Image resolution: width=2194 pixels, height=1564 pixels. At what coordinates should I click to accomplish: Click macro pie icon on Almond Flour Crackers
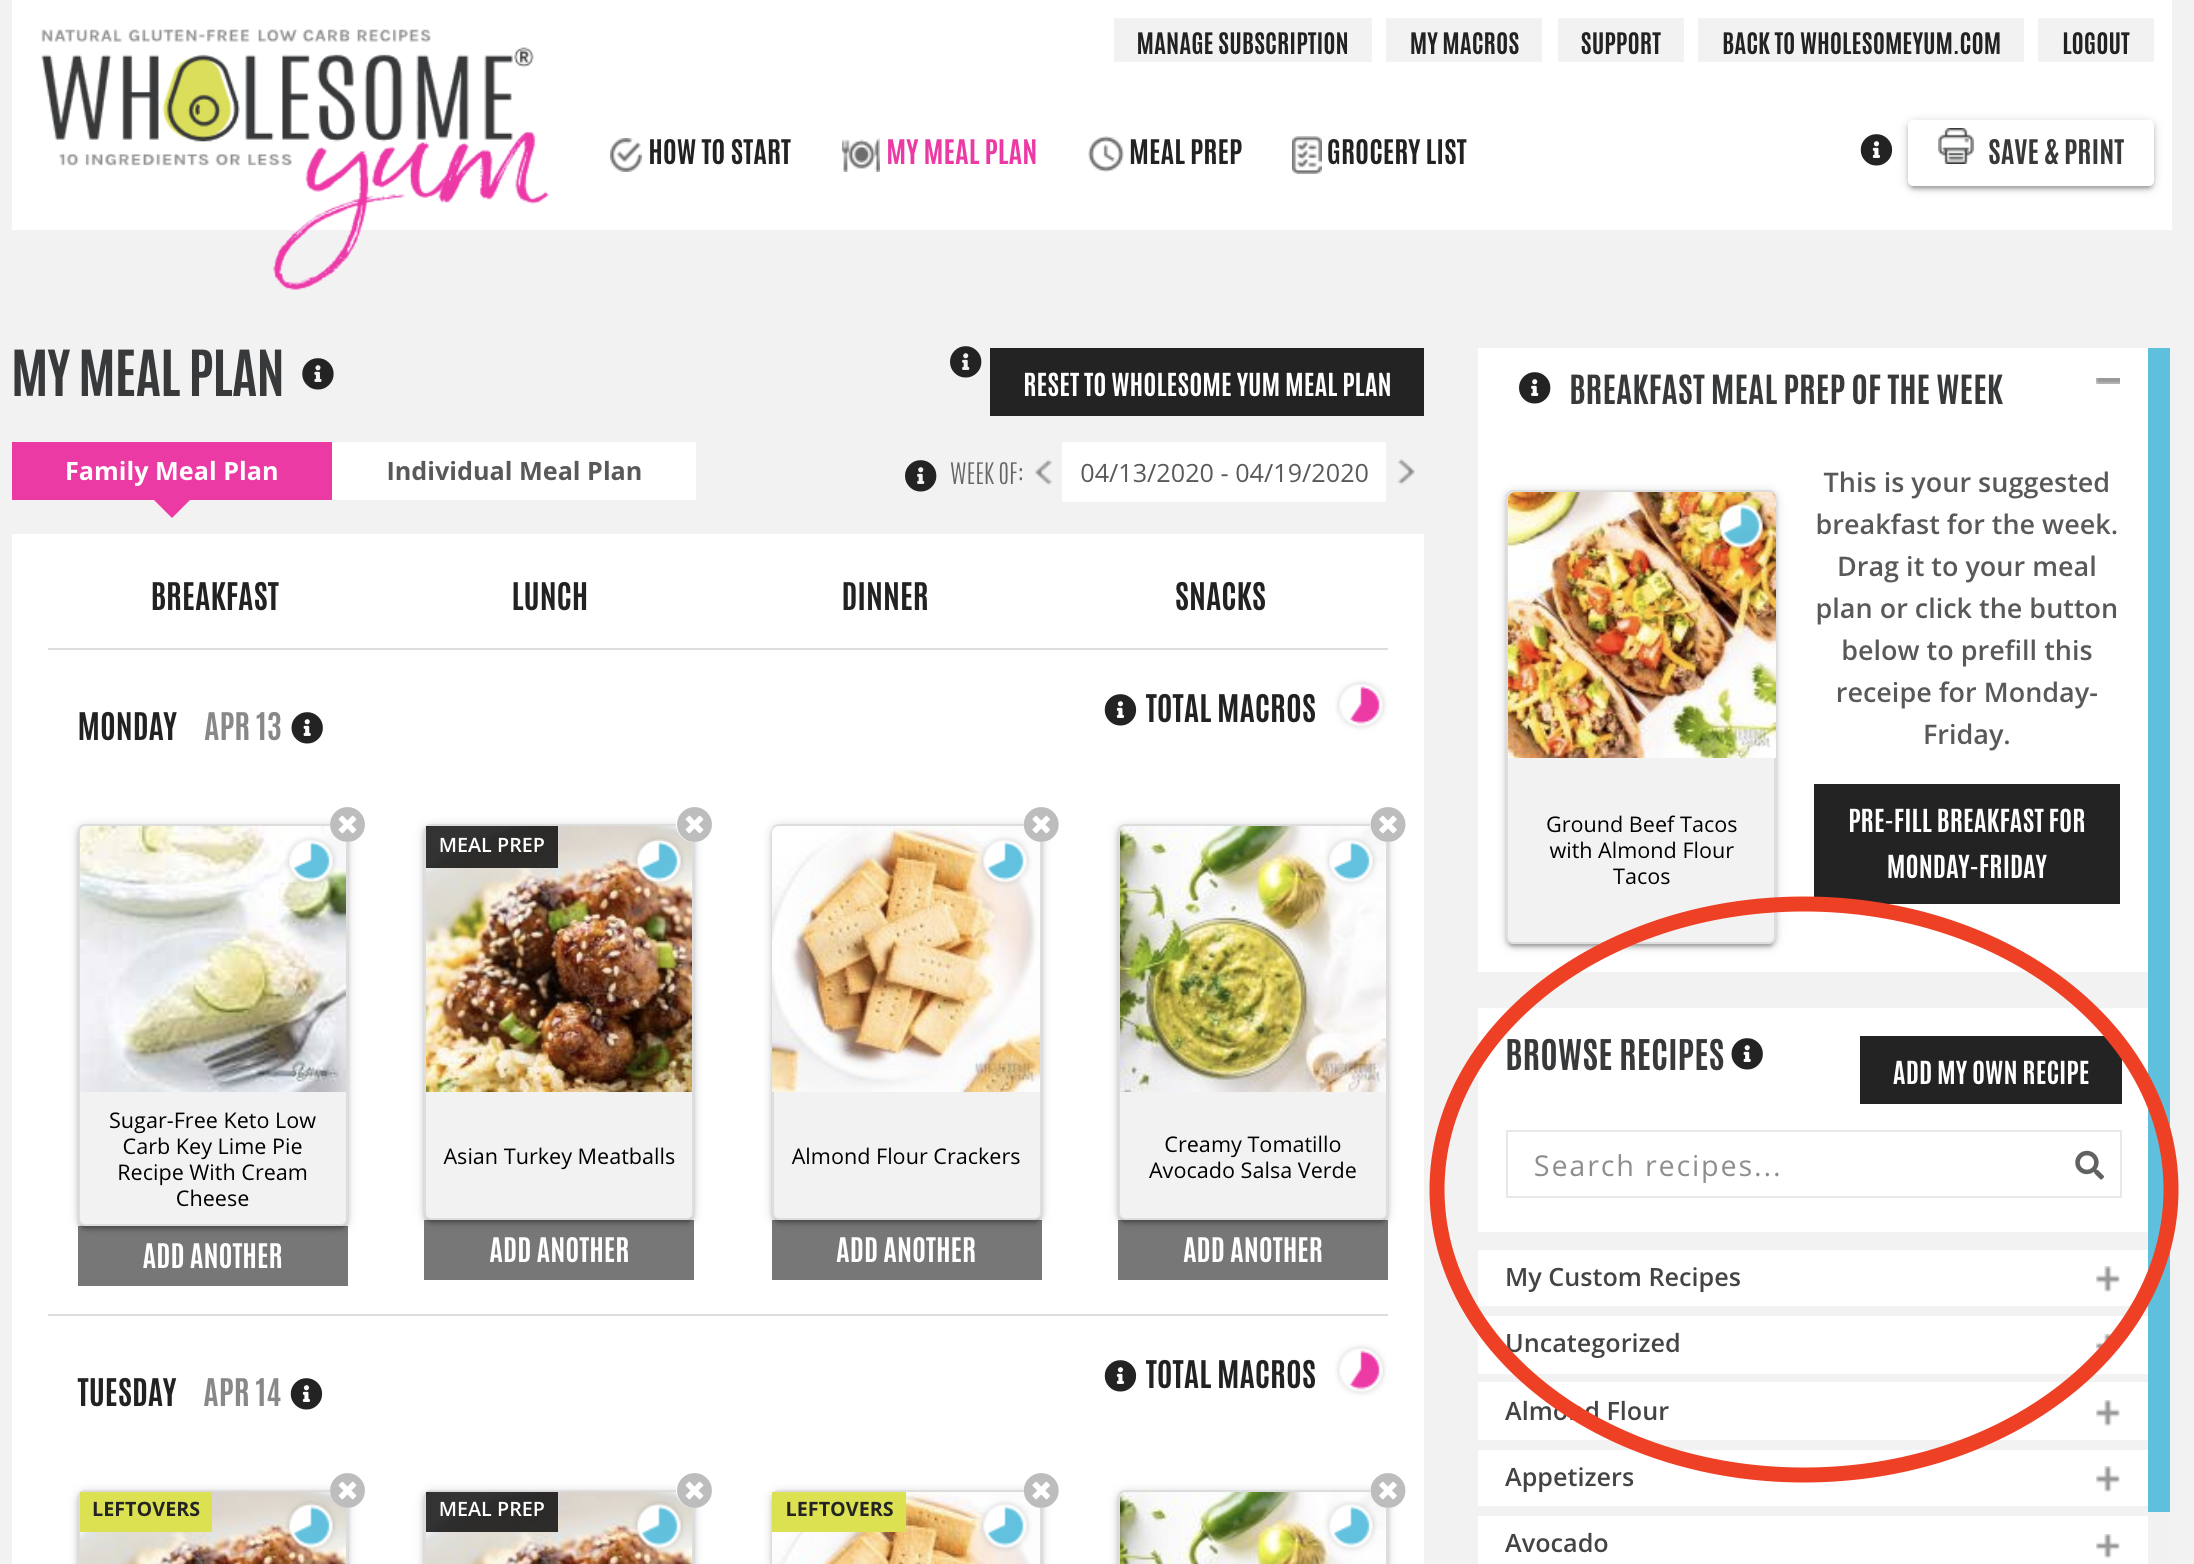1004,861
